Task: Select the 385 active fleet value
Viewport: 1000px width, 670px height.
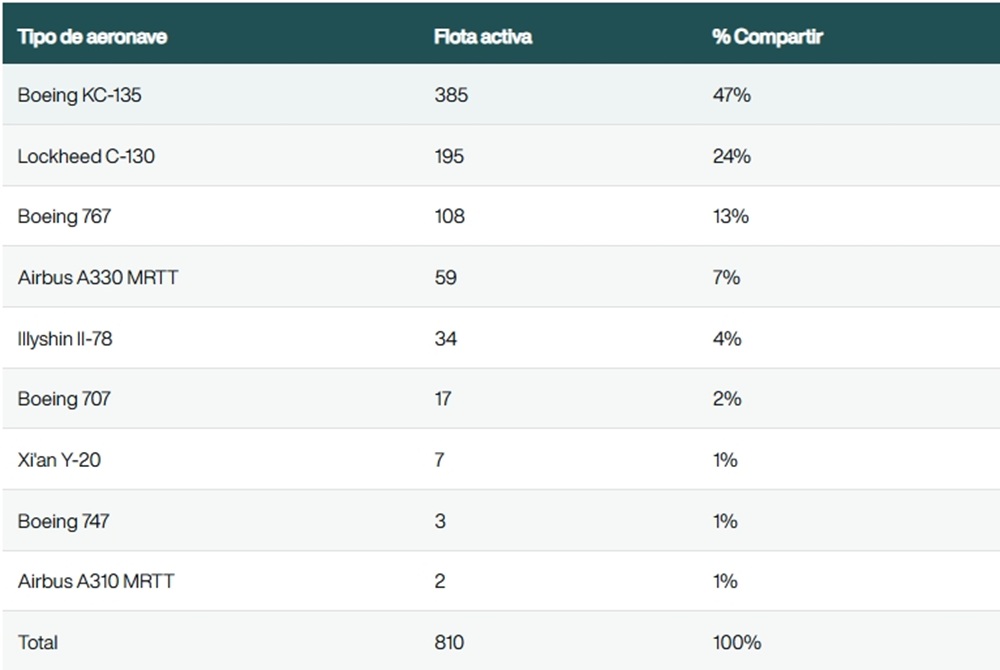Action: (x=451, y=96)
